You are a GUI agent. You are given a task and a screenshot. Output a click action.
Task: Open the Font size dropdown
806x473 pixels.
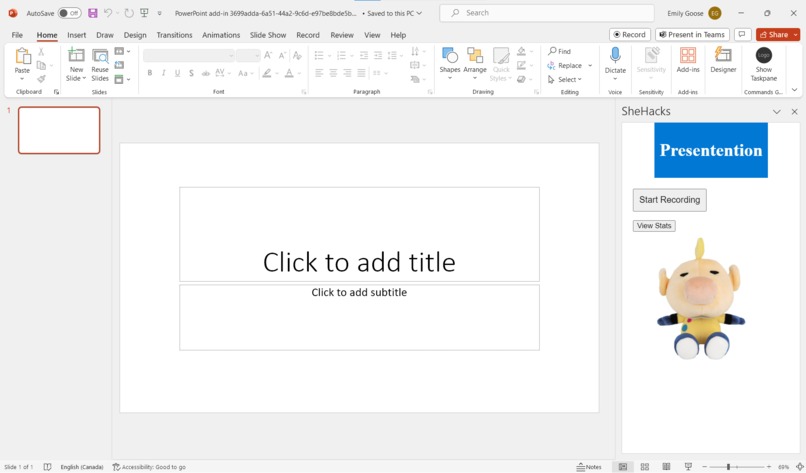click(x=248, y=56)
